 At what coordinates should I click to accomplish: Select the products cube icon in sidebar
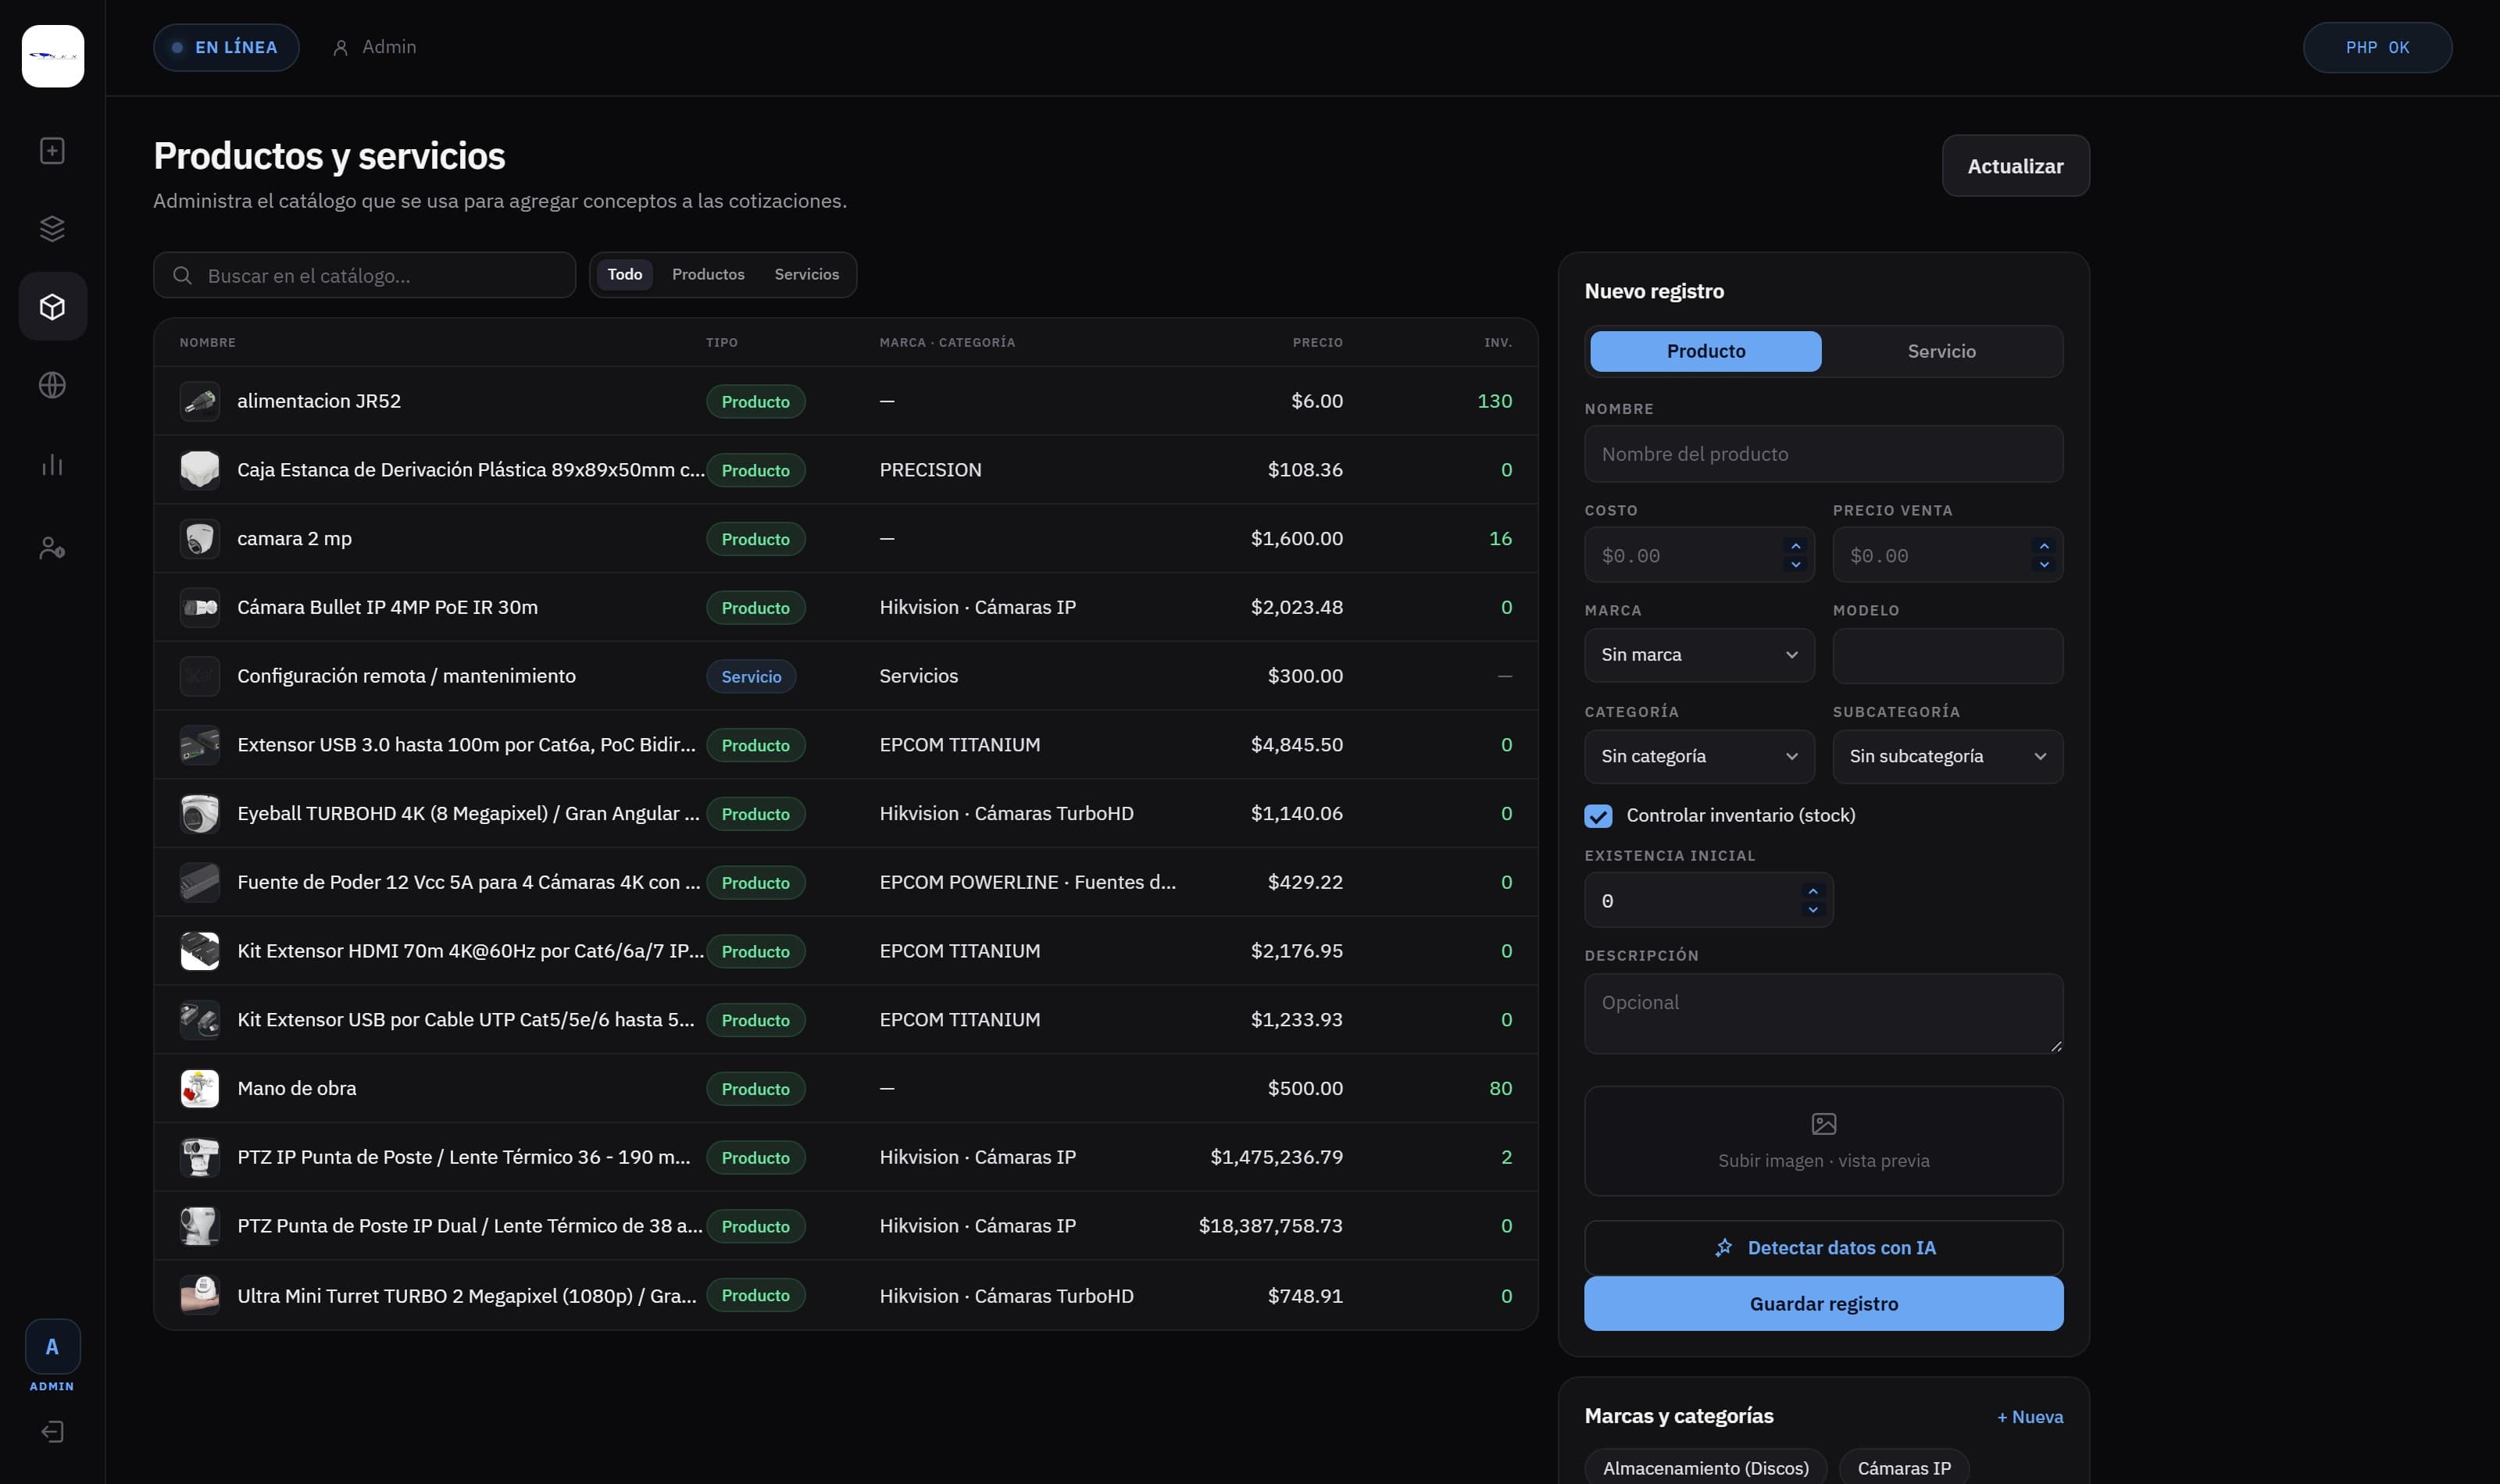[x=52, y=307]
